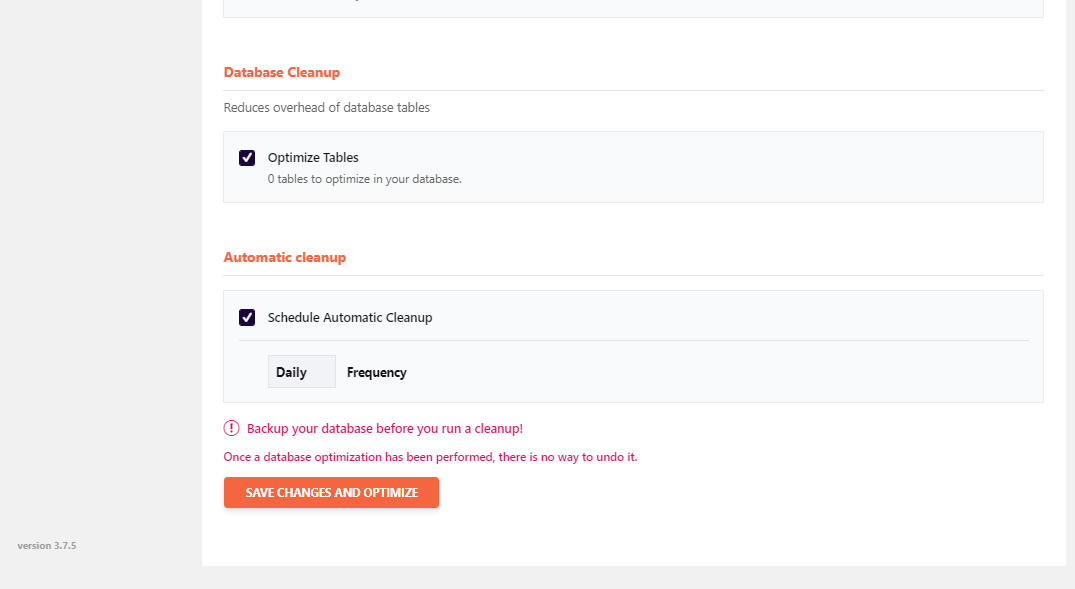Toggle the Schedule Automatic Cleanup checkbox
Screen dimensions: 1075x589
tap(247, 318)
